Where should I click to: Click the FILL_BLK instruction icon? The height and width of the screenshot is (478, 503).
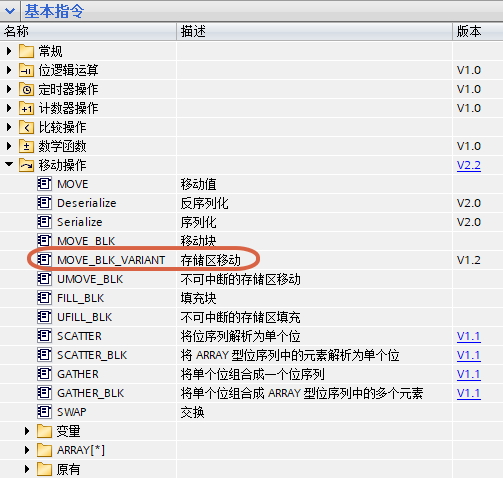(x=44, y=298)
